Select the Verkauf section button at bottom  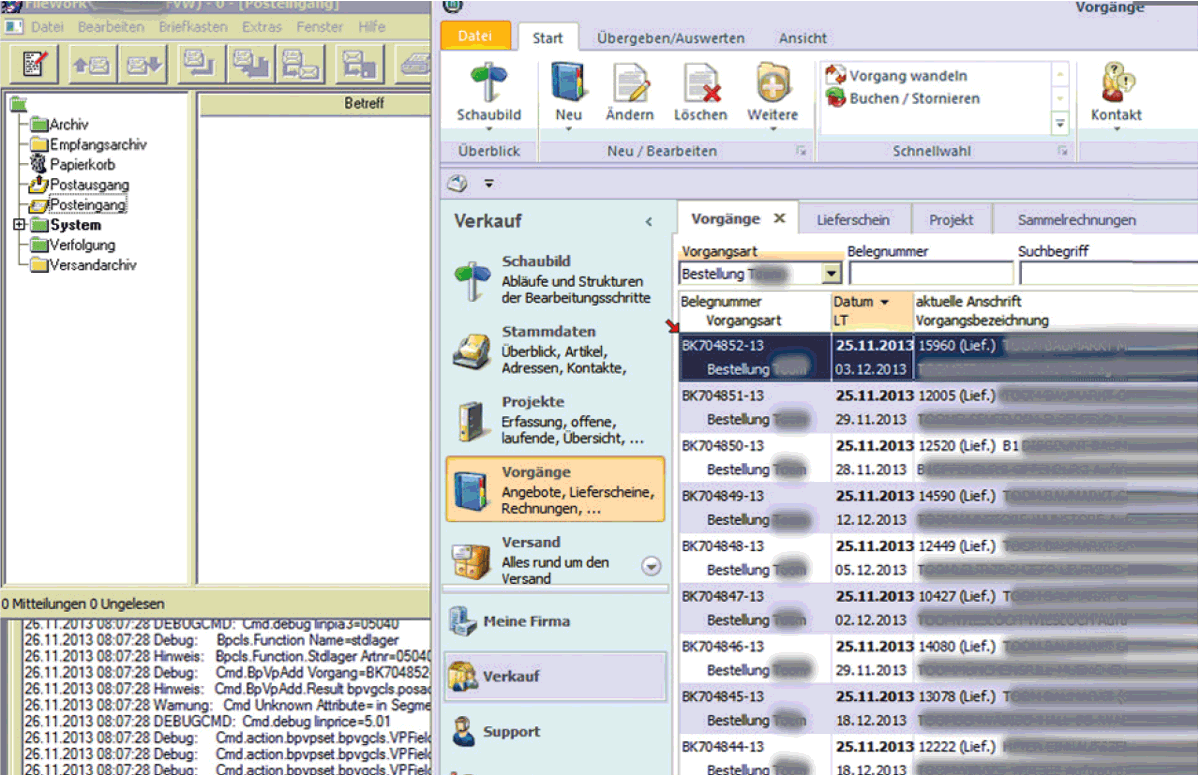pyautogui.click(x=555, y=676)
